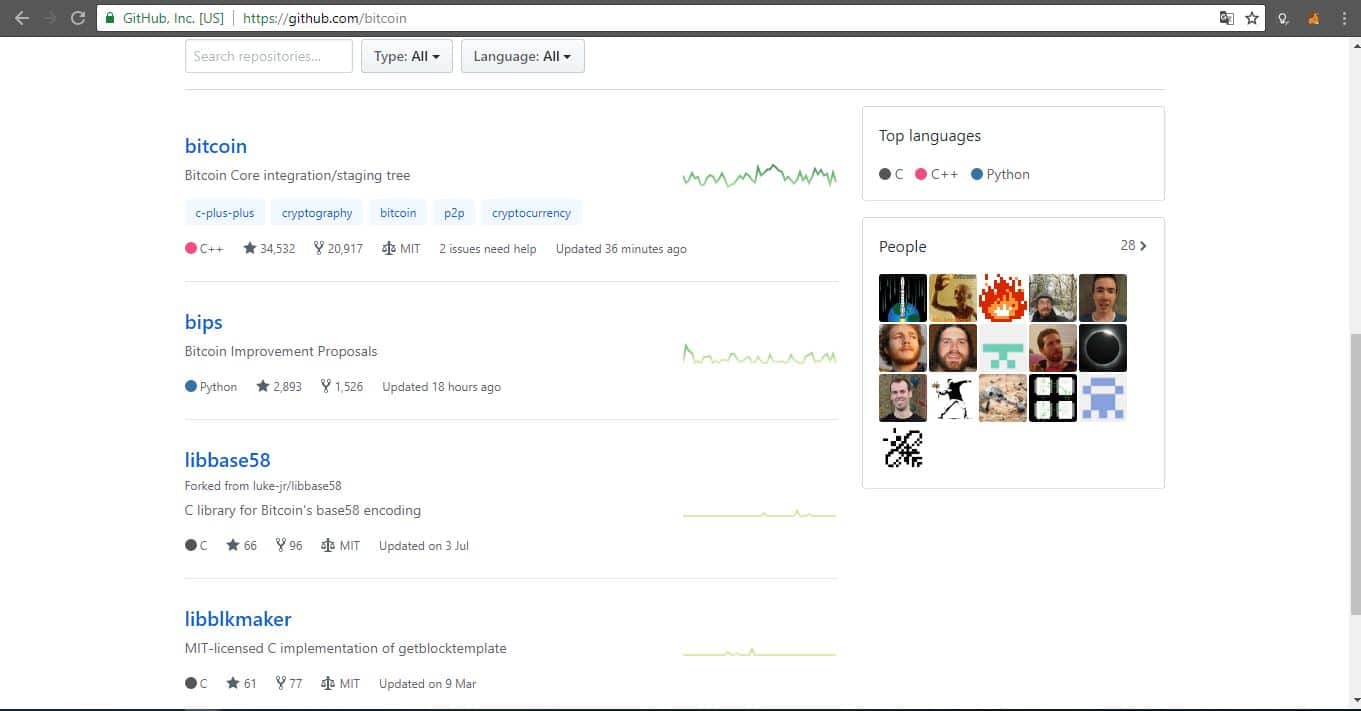Click the bookmark star in address bar
The width and height of the screenshot is (1361, 711).
[x=1251, y=18]
